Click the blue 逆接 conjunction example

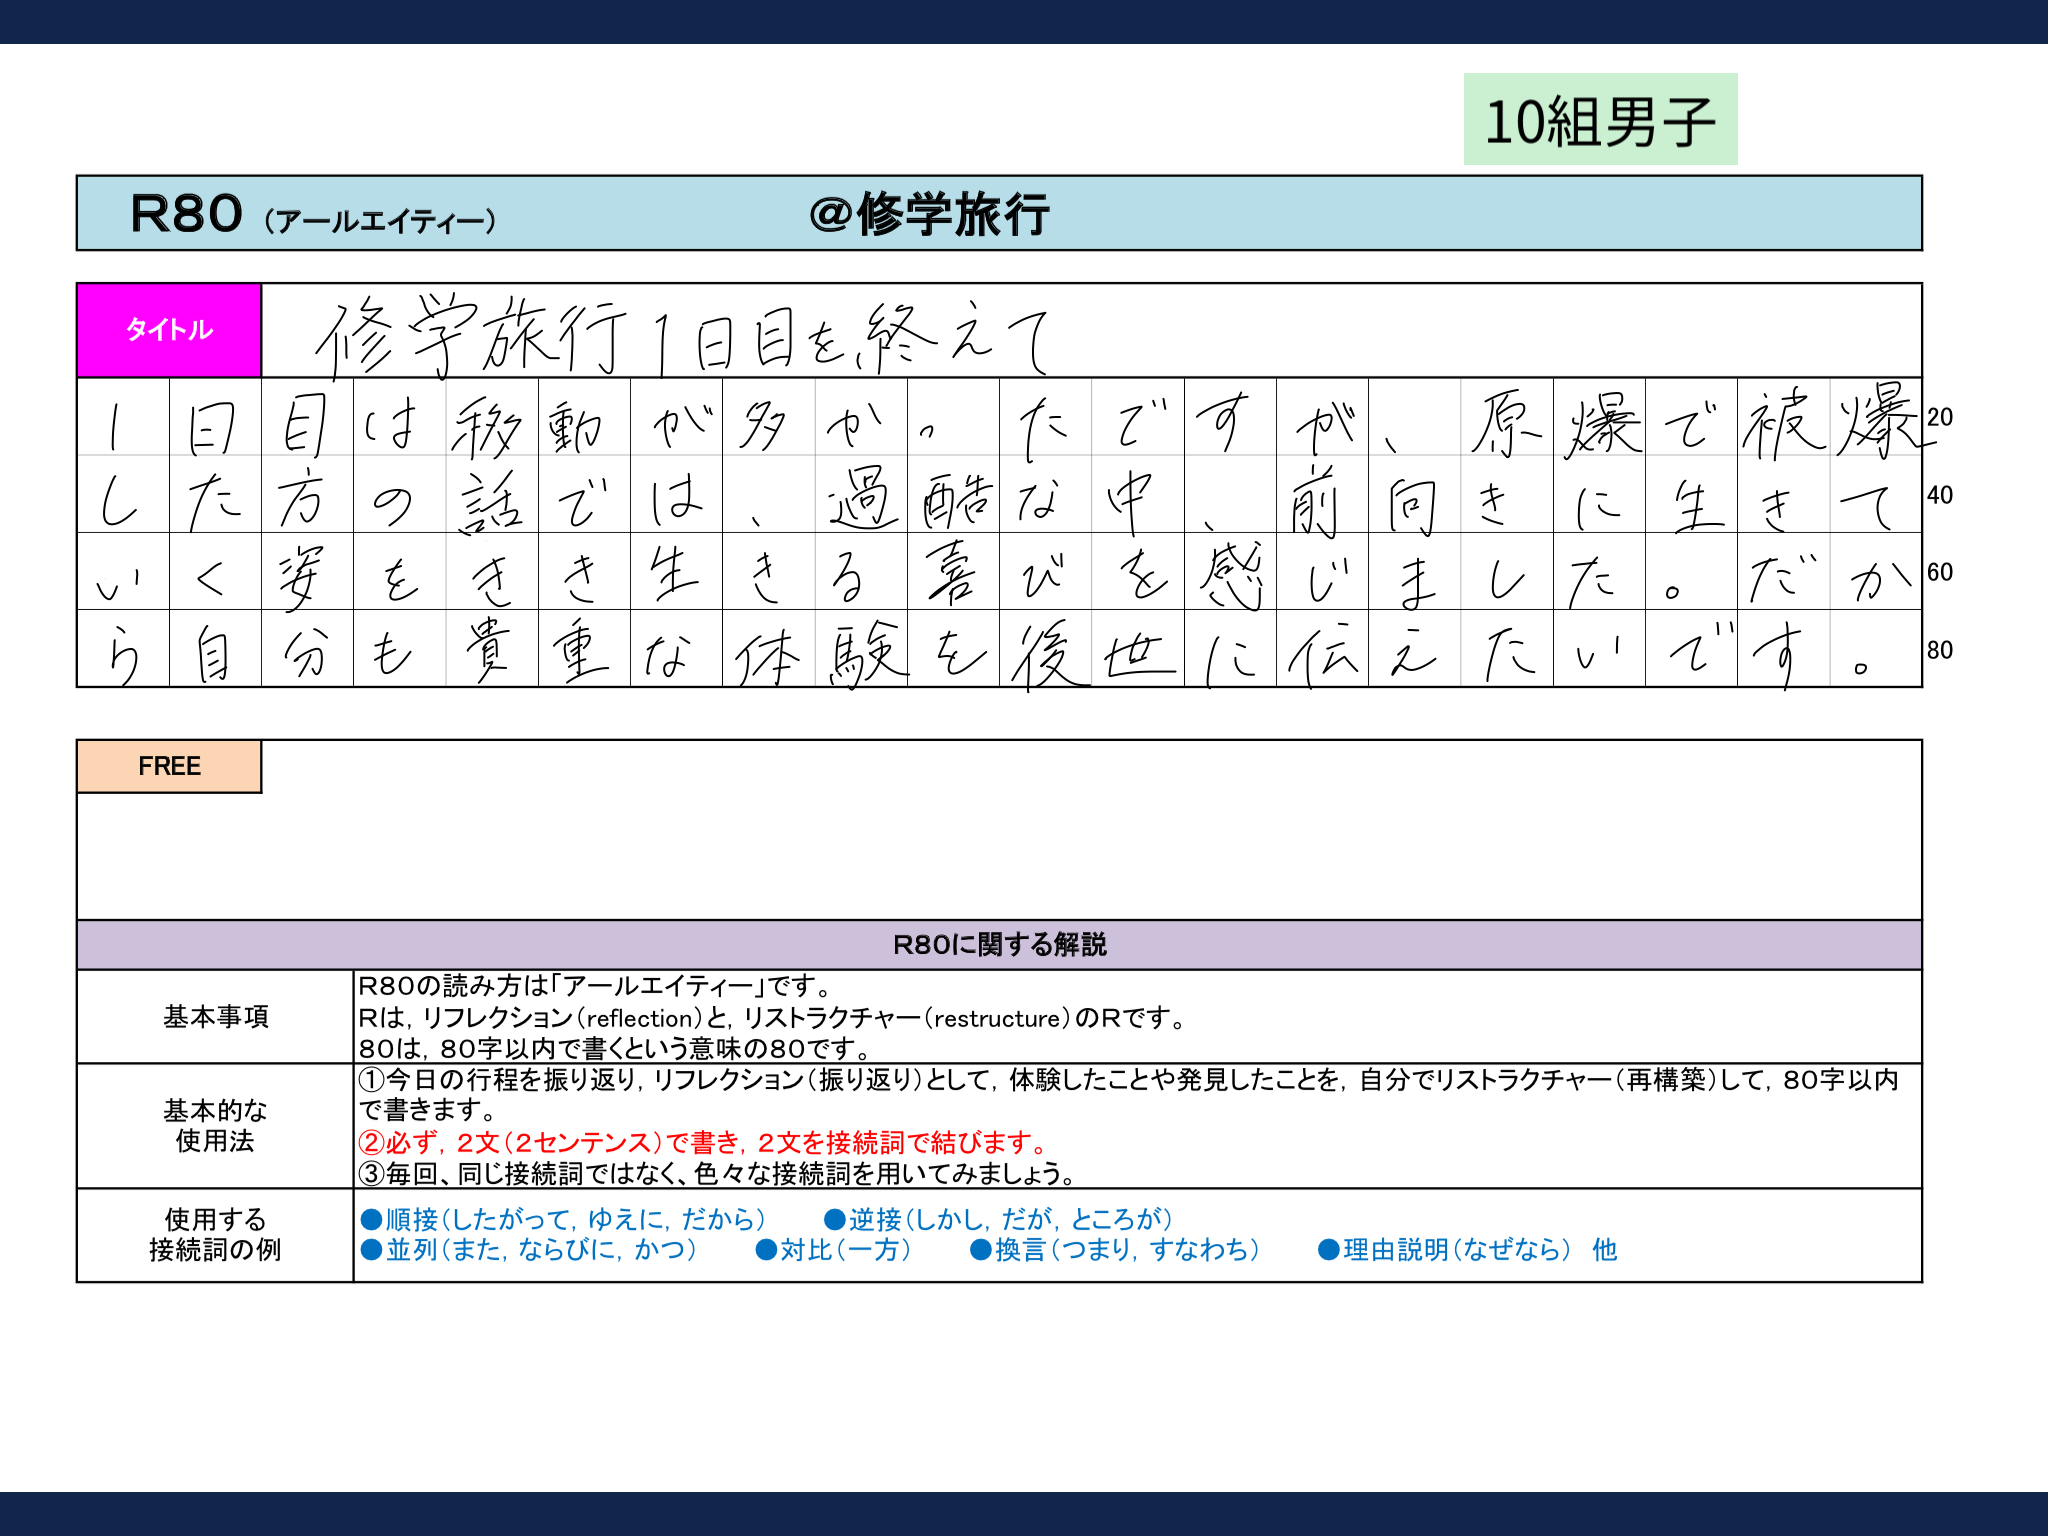click(998, 1219)
